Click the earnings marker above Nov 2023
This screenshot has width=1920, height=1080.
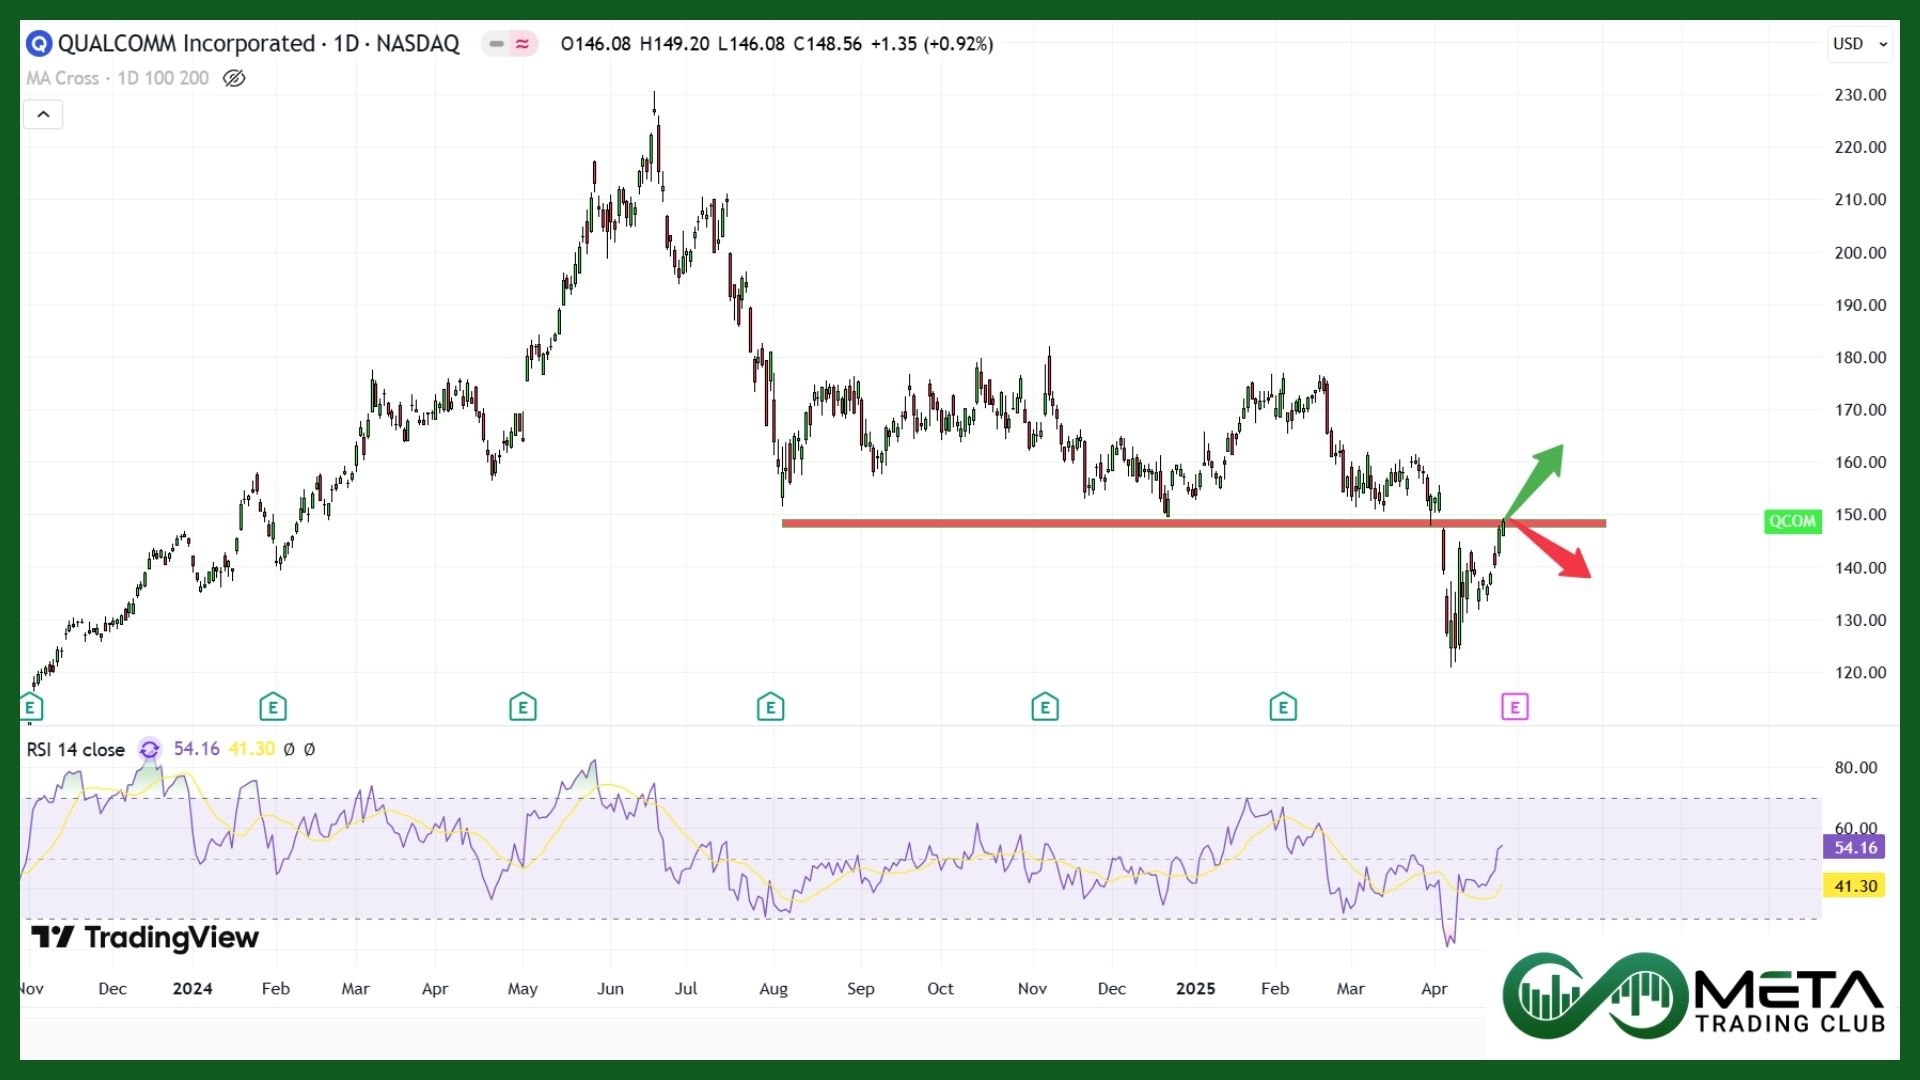pos(30,708)
